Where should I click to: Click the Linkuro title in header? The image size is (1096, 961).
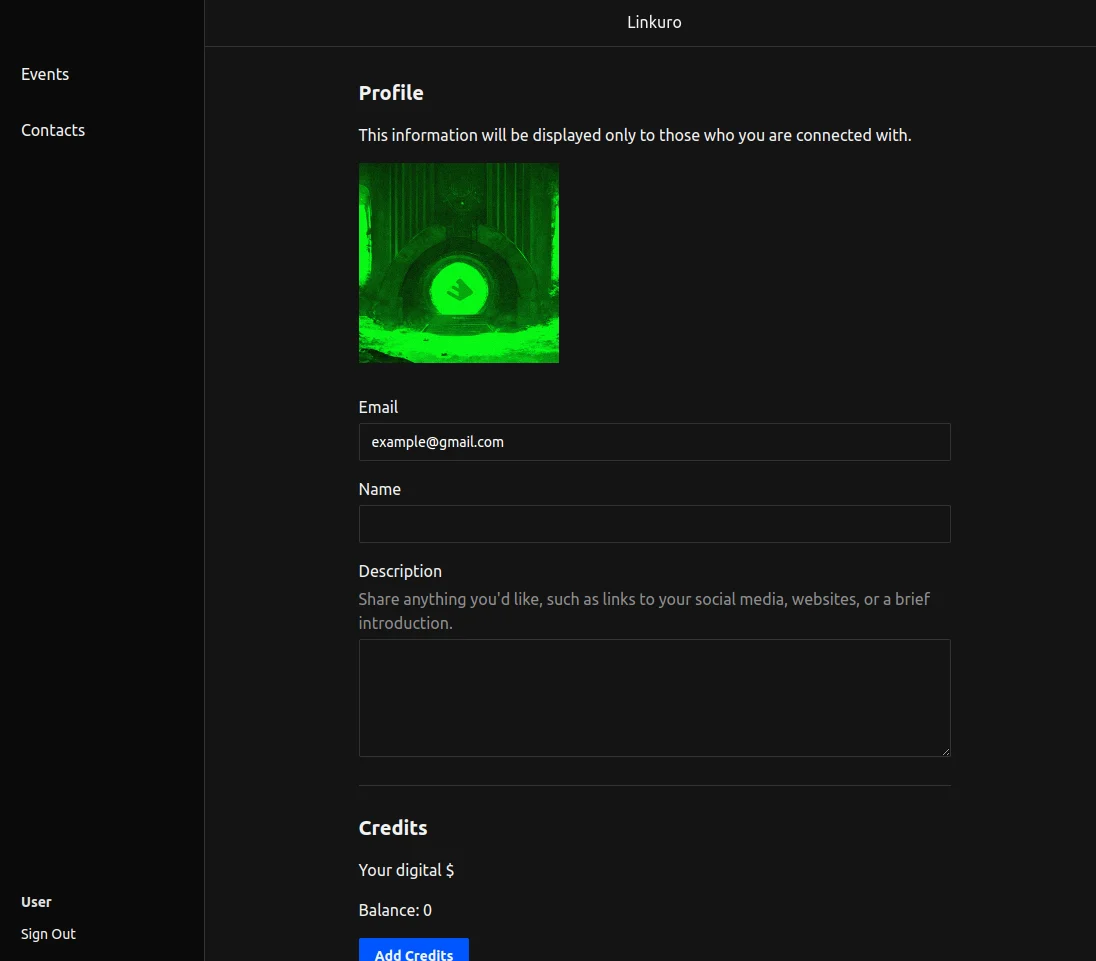point(654,22)
